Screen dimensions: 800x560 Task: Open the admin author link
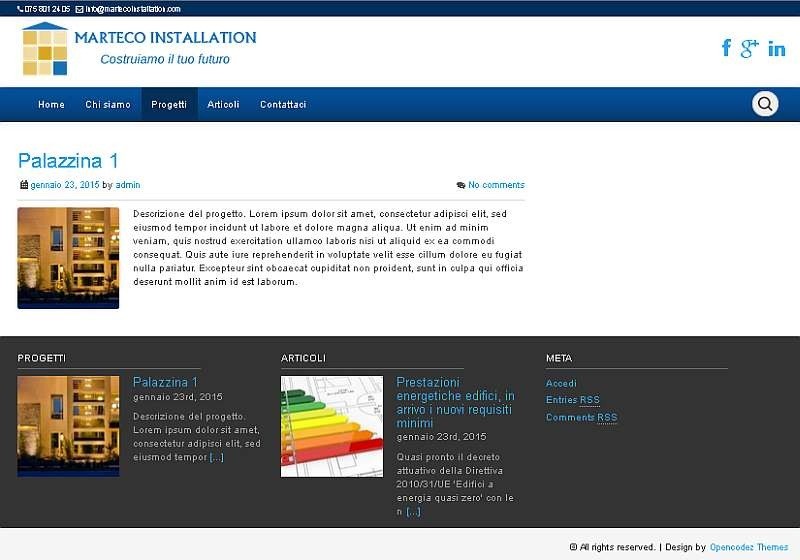[x=128, y=185]
